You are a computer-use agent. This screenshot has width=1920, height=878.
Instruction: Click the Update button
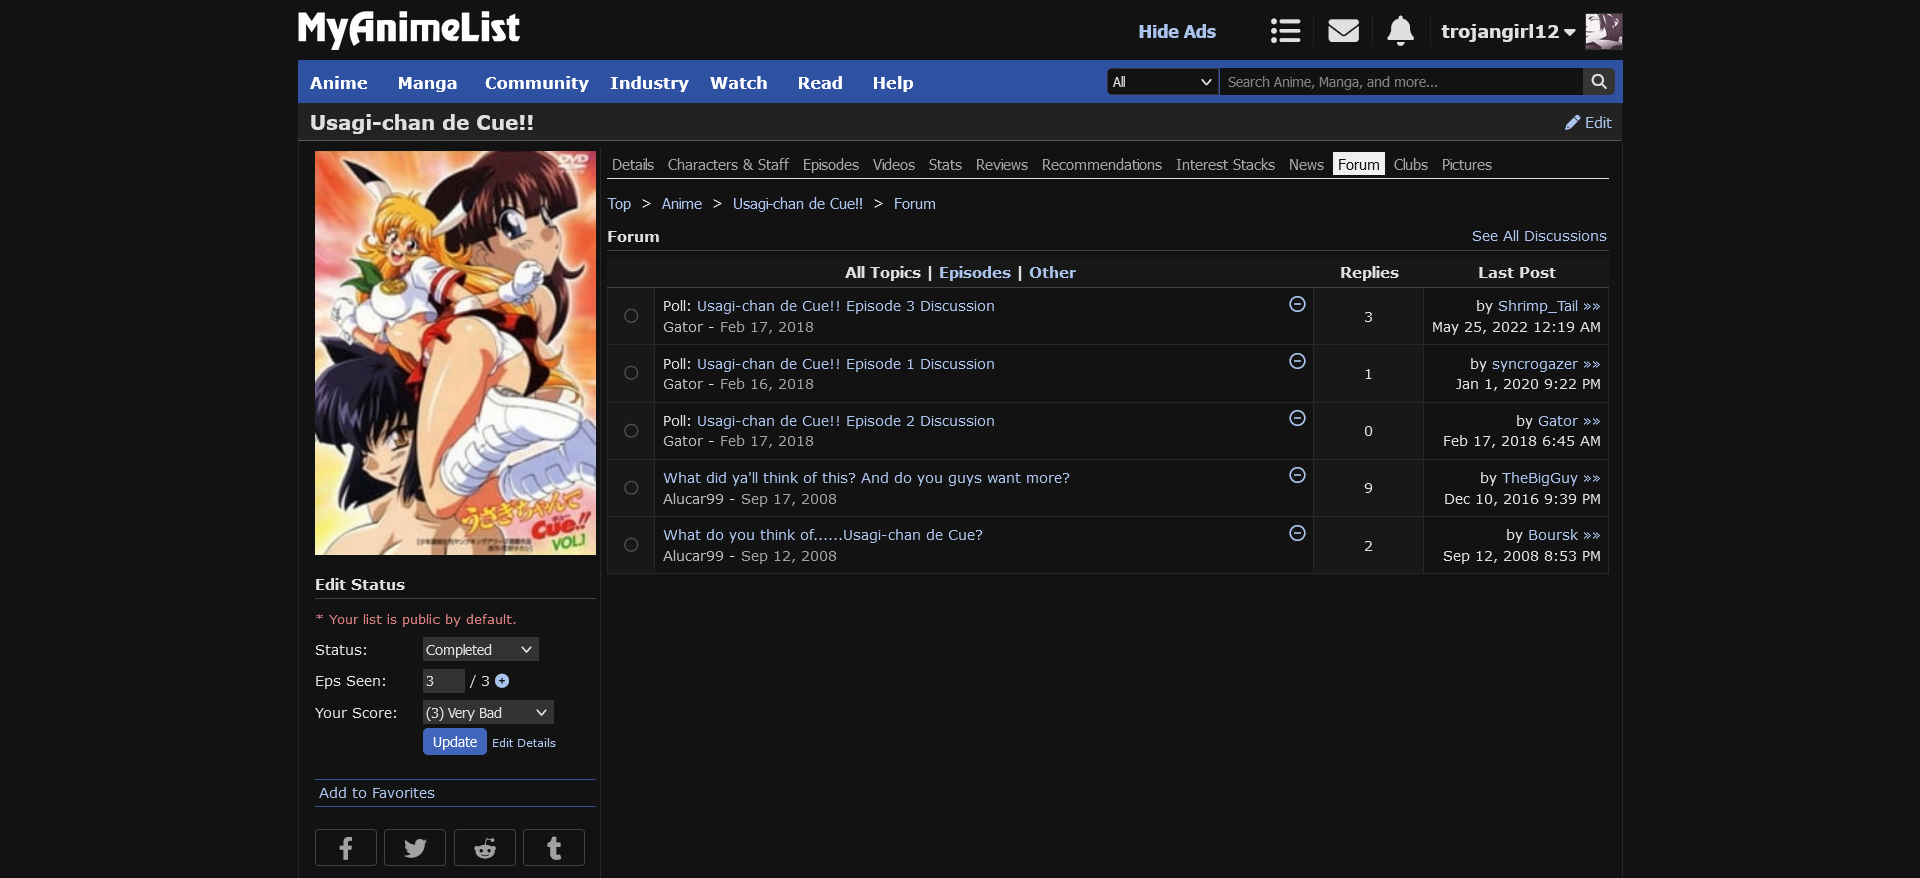point(454,742)
